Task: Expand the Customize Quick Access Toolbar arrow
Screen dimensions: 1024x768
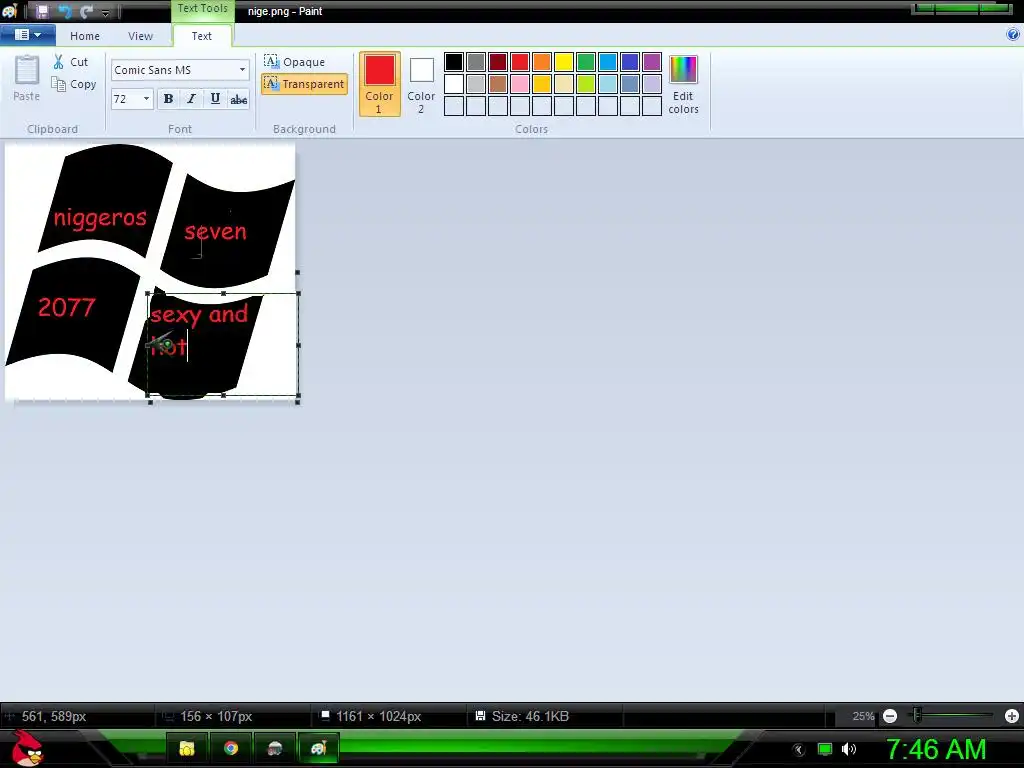Action: 105,12
